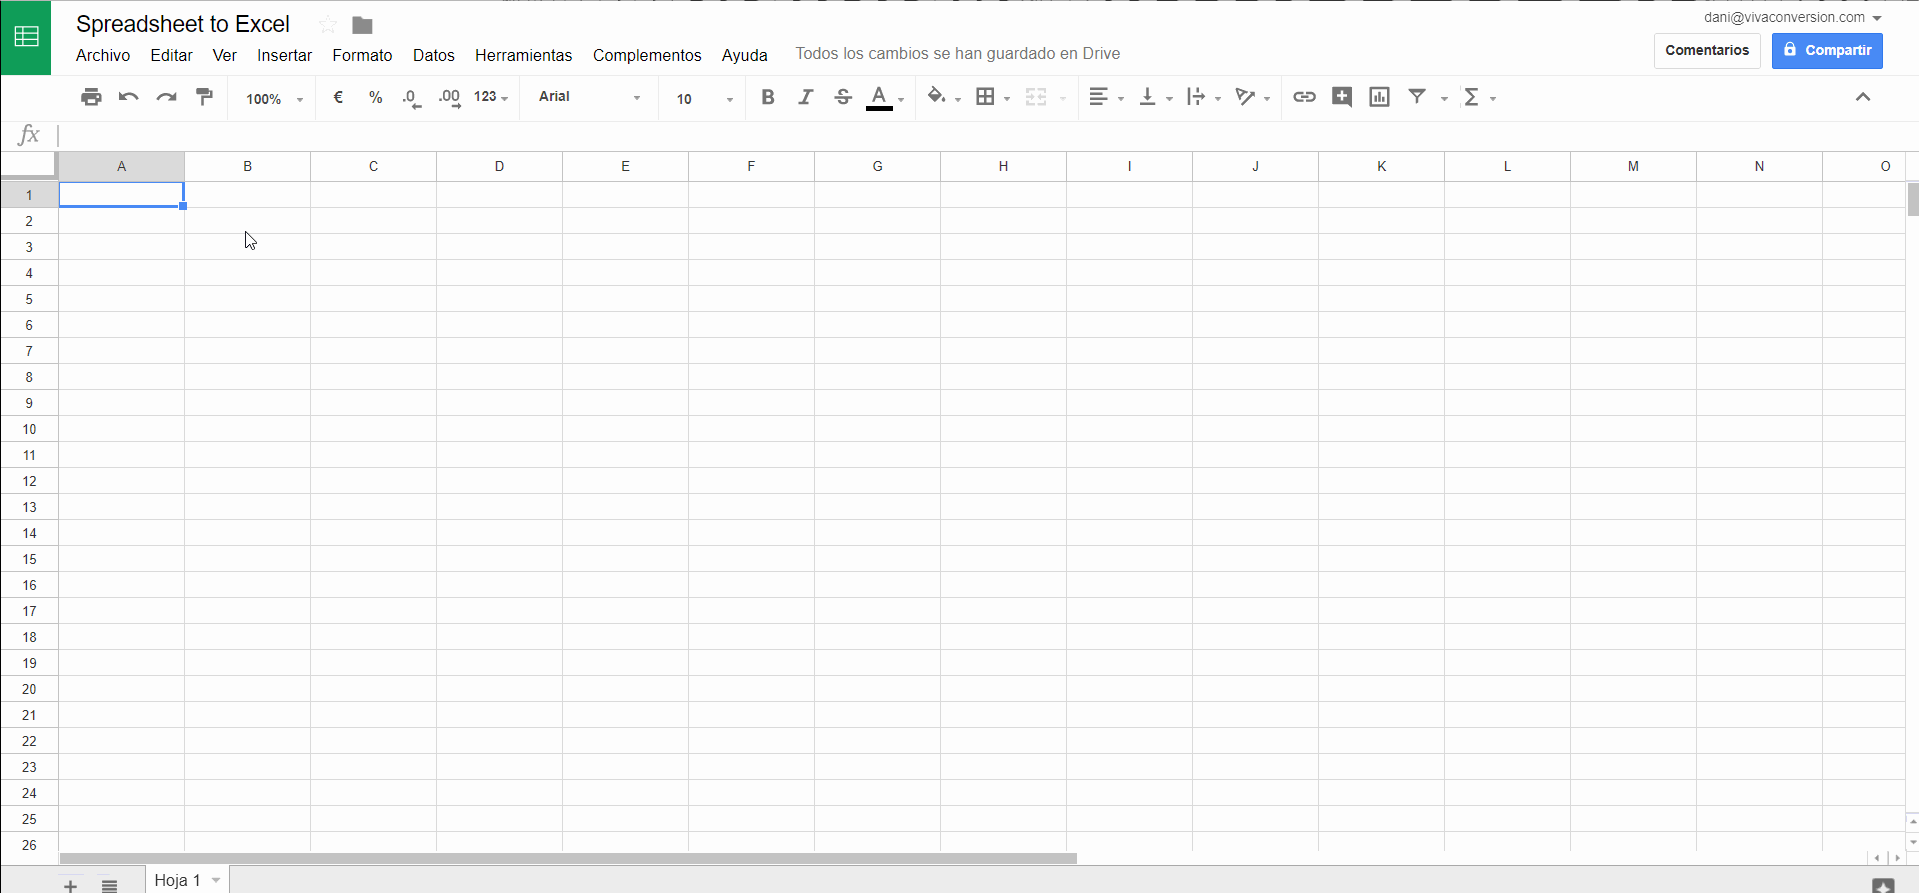This screenshot has width=1919, height=893.
Task: Open the Complementos menu
Action: pos(647,55)
